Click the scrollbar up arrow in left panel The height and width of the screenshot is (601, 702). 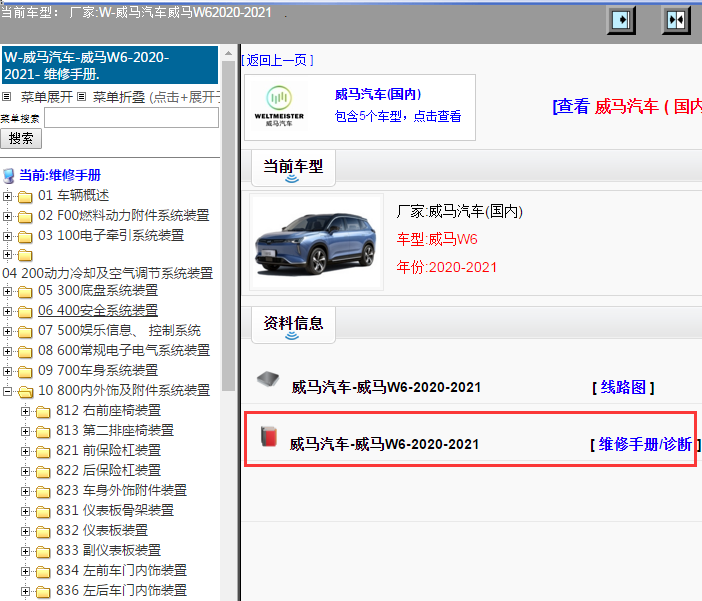(228, 53)
